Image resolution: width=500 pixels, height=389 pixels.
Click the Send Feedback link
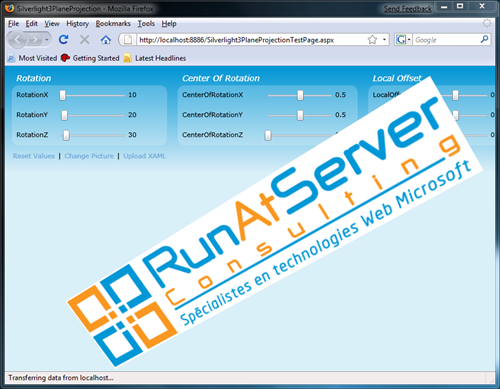click(x=407, y=9)
